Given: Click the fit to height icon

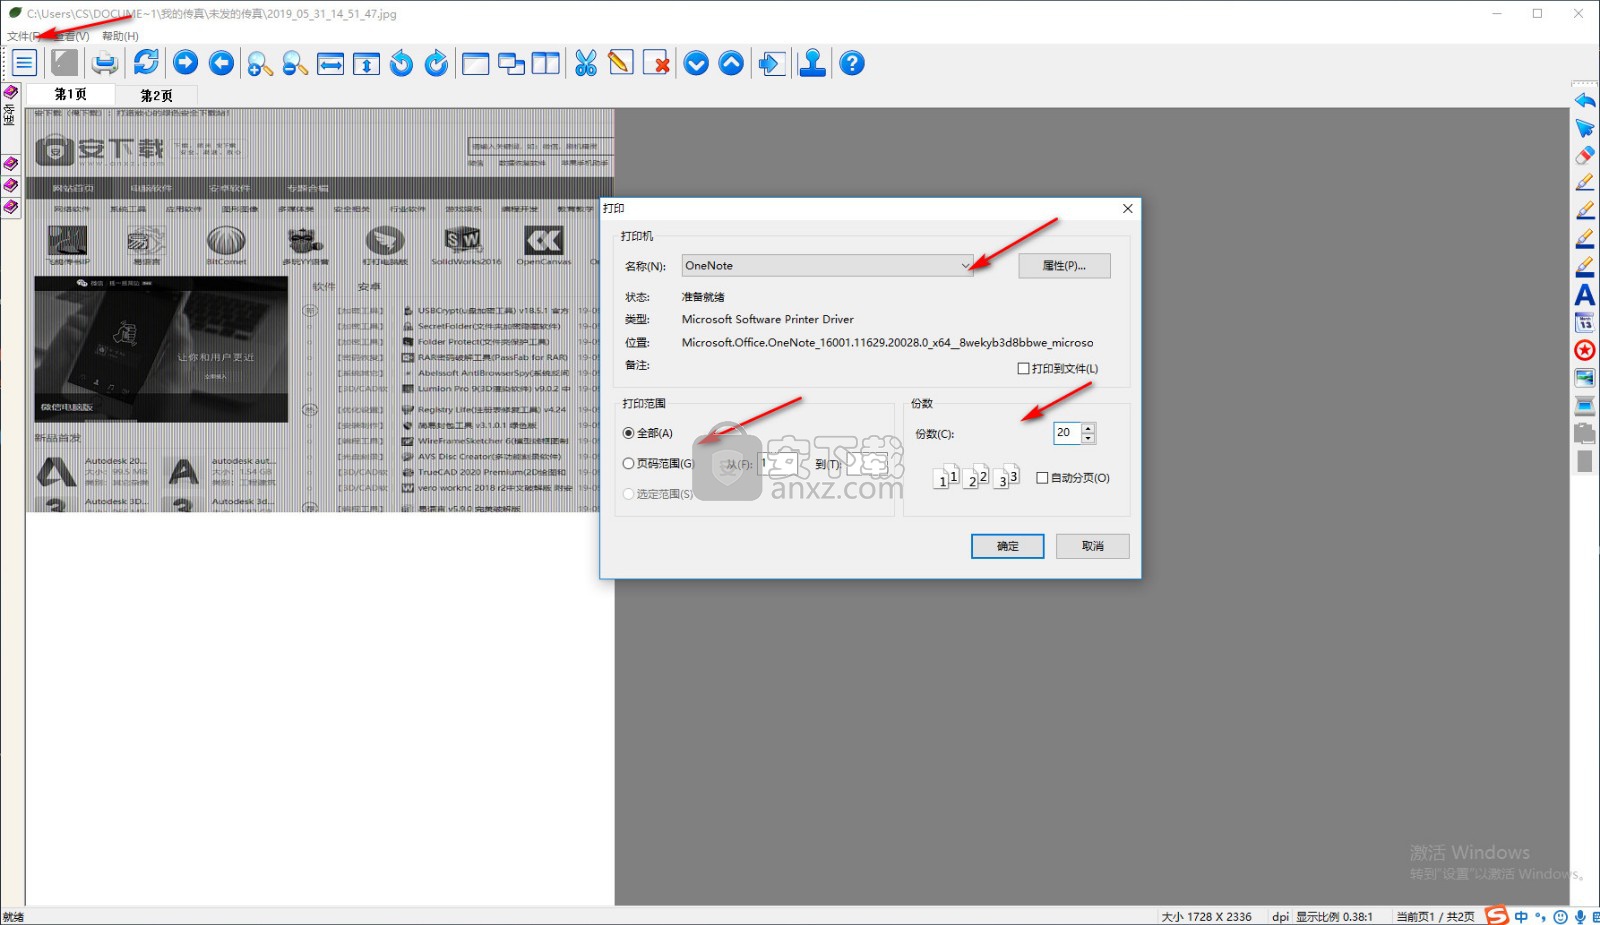Looking at the screenshot, I should tap(366, 63).
